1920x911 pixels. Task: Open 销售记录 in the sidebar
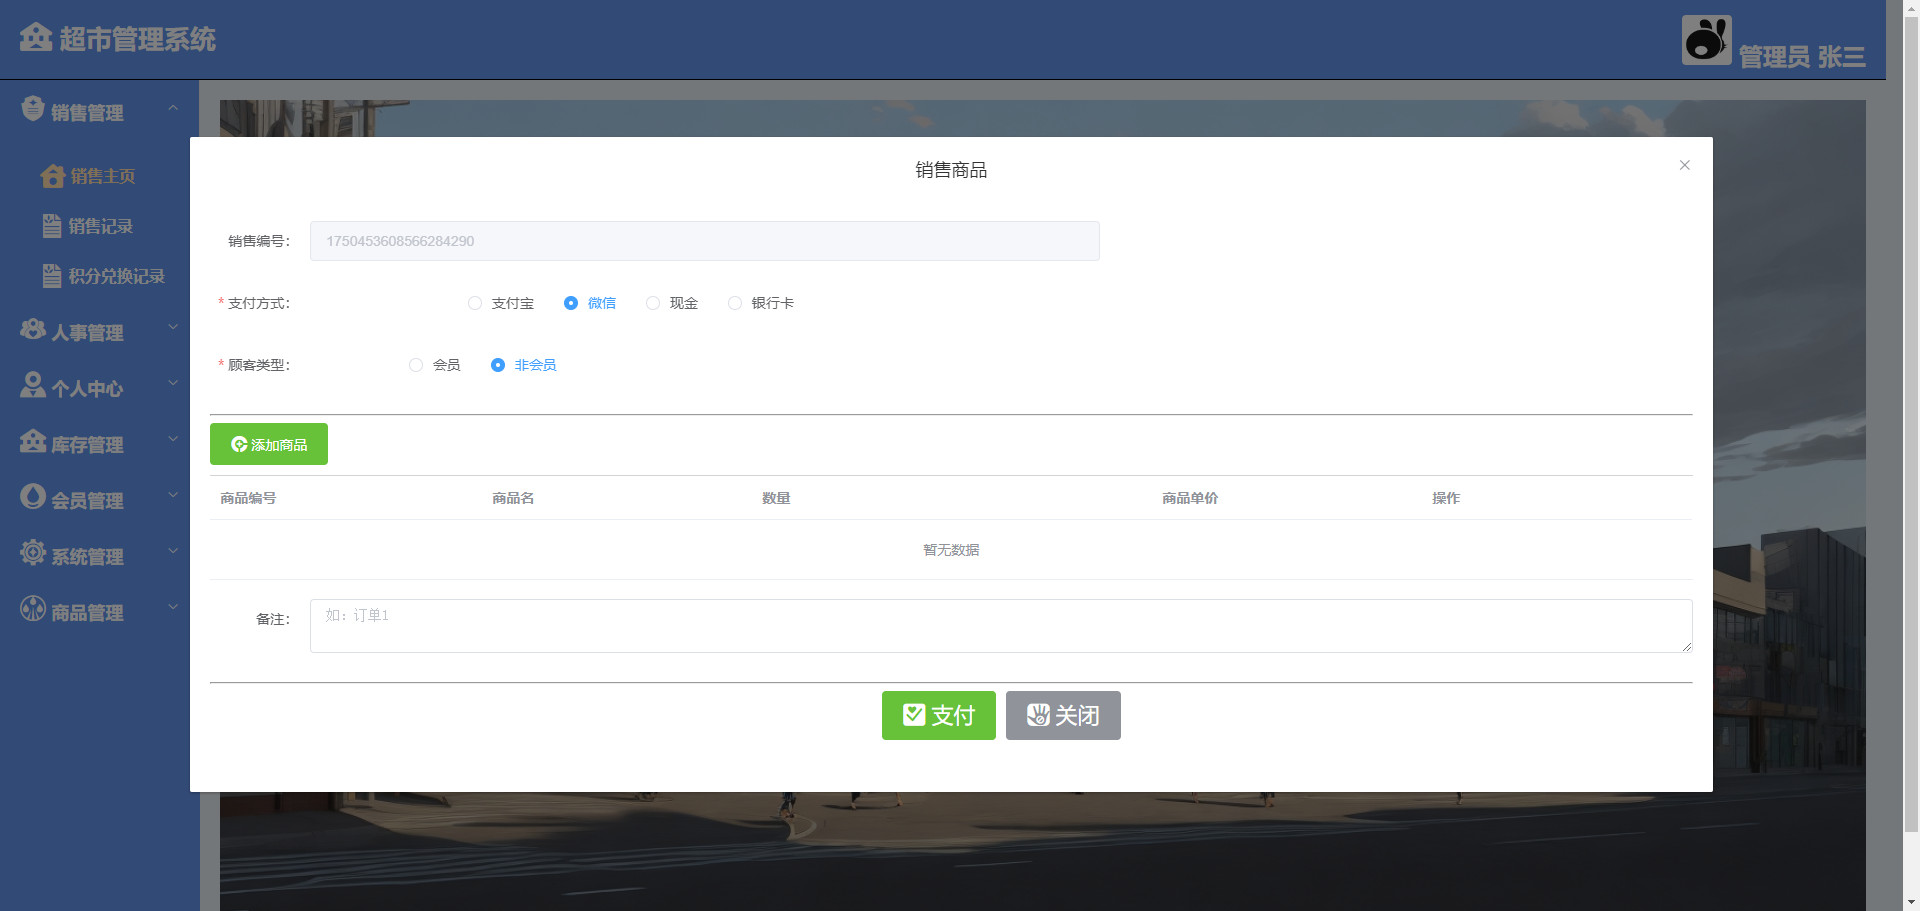click(100, 226)
